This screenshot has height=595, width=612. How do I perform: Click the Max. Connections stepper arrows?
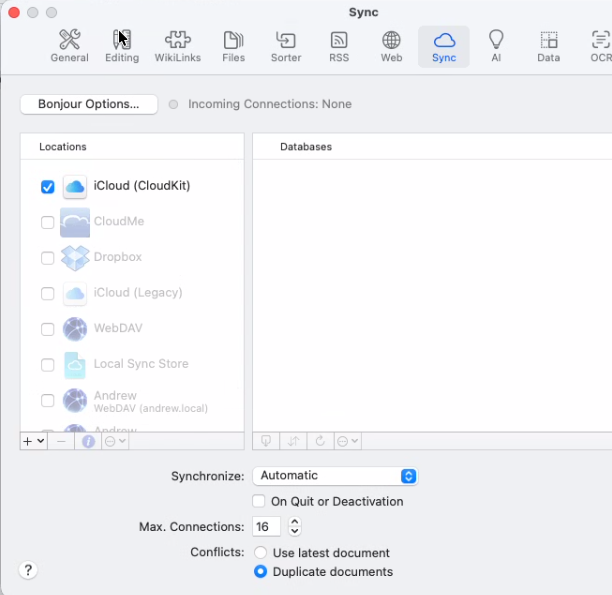[x=294, y=527]
